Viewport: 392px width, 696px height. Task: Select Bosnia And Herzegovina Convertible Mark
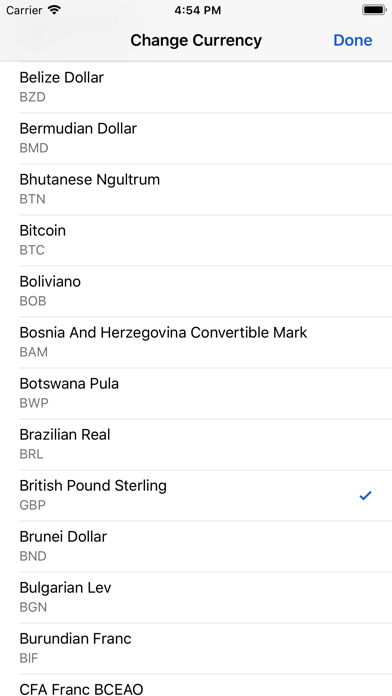[x=196, y=342]
